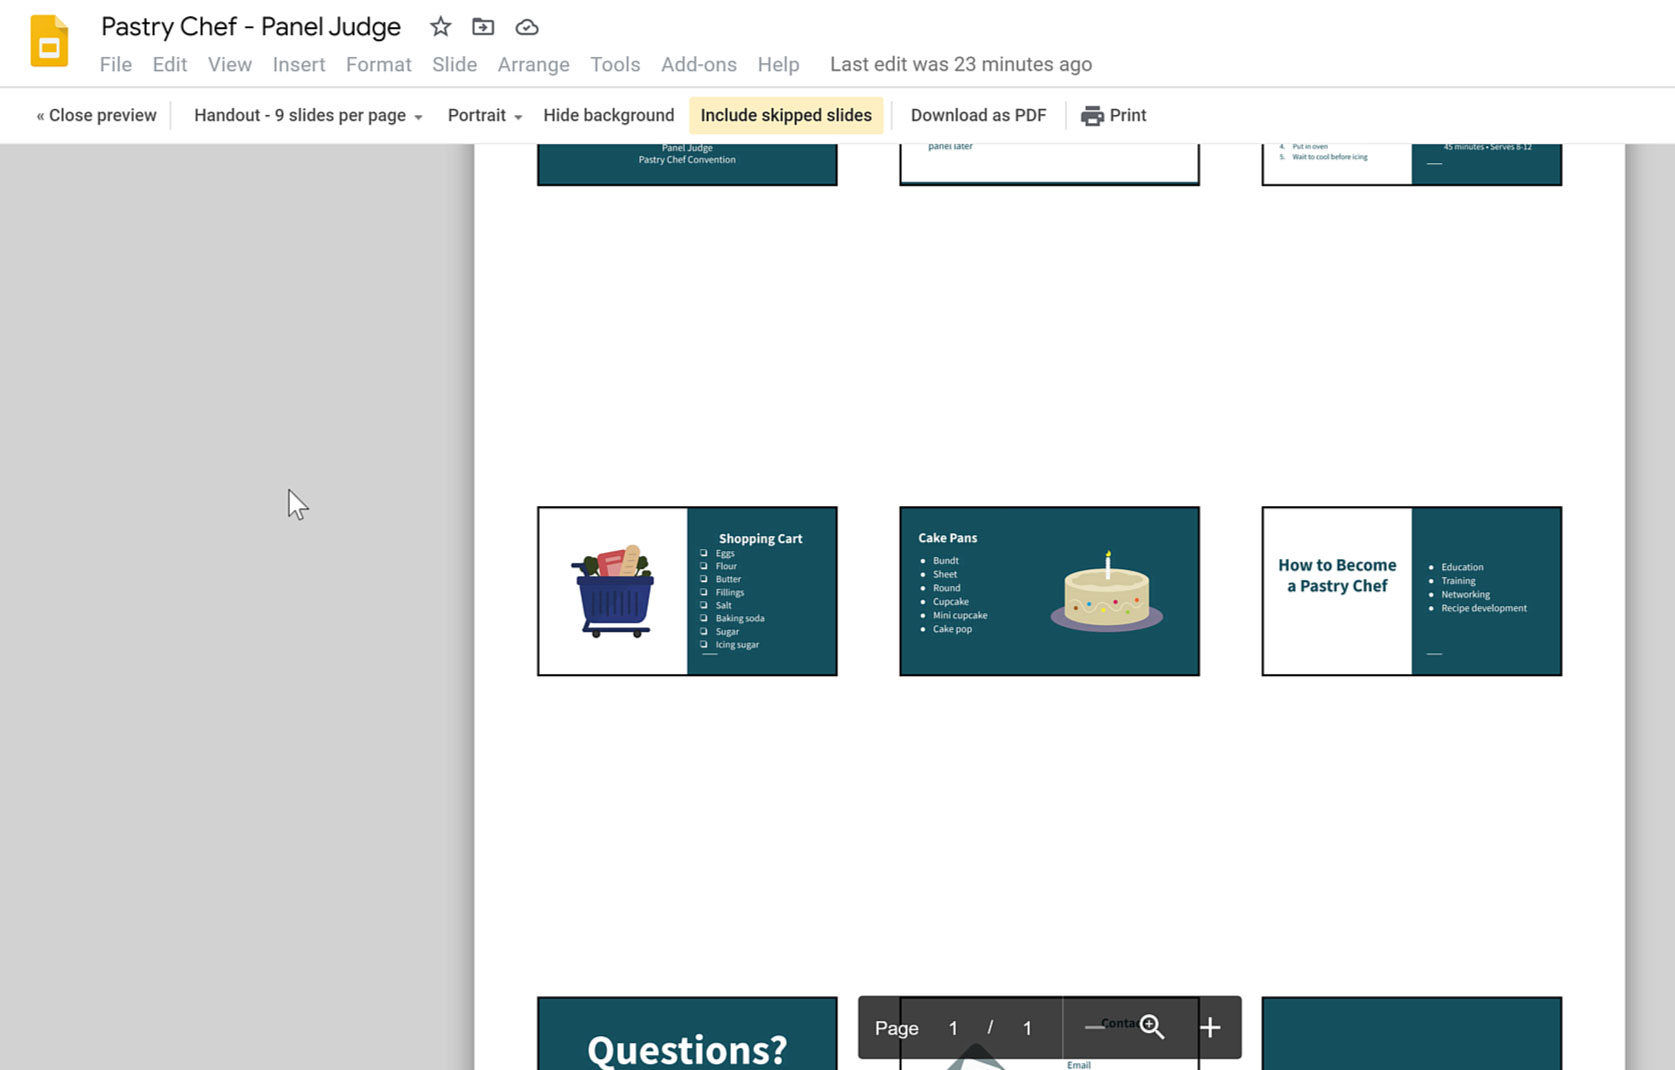The image size is (1675, 1070).
Task: Click 'Mini cupcake' in Cake Pans list
Action: point(960,615)
